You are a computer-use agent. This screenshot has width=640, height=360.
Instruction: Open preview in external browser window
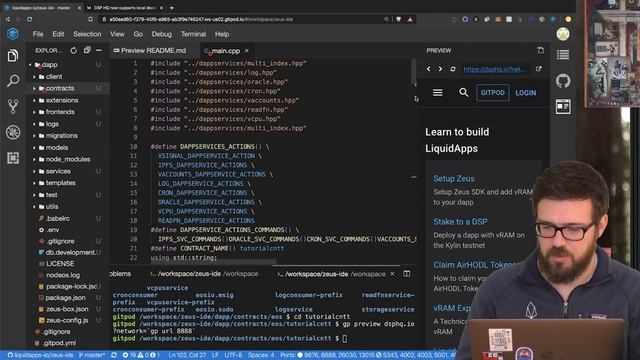539,69
